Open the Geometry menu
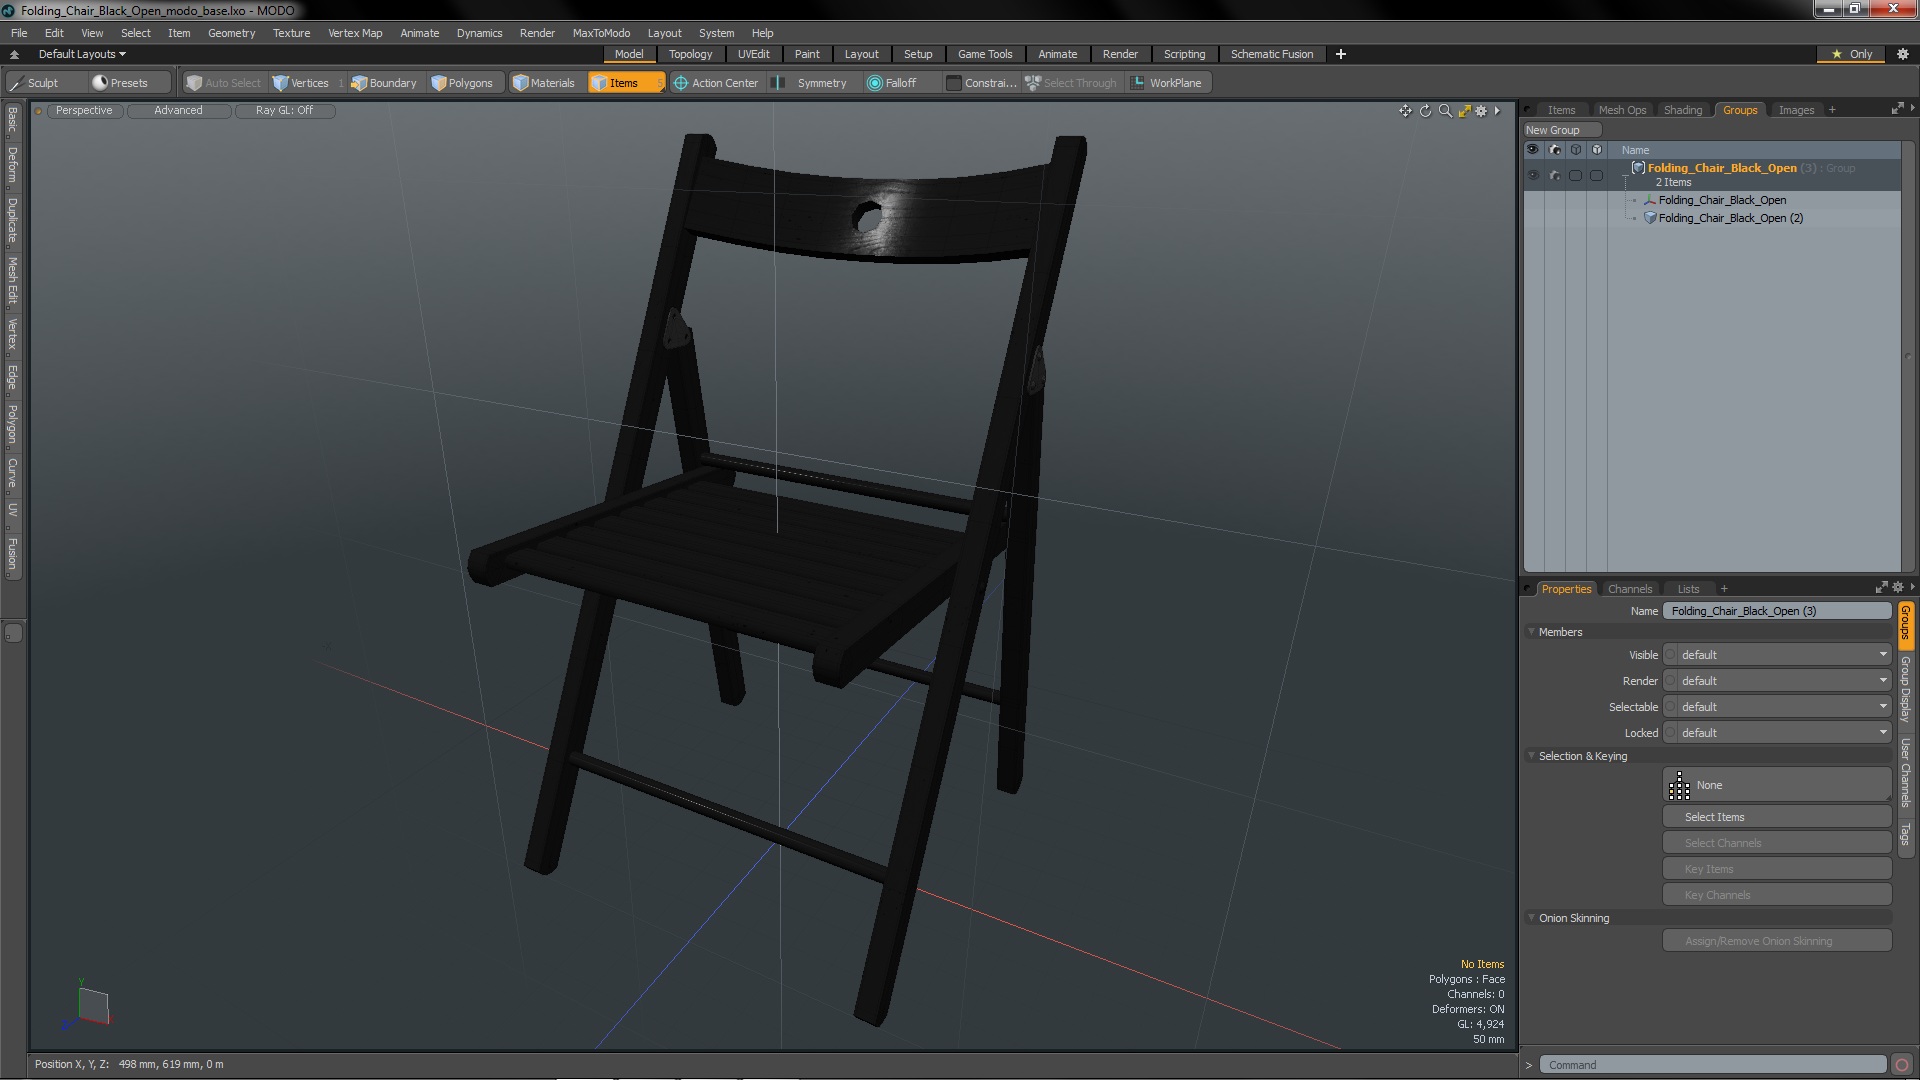 [x=231, y=33]
